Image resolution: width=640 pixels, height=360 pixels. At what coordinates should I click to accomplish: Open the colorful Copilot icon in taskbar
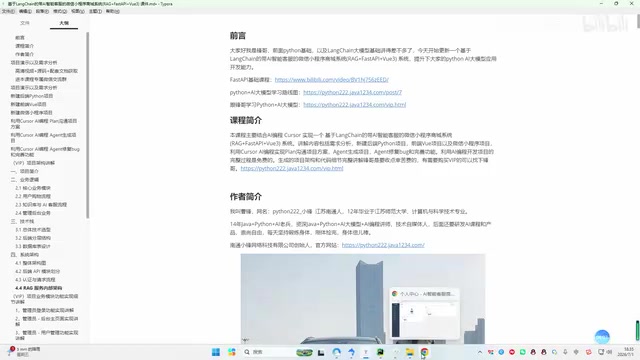coord(231,352)
